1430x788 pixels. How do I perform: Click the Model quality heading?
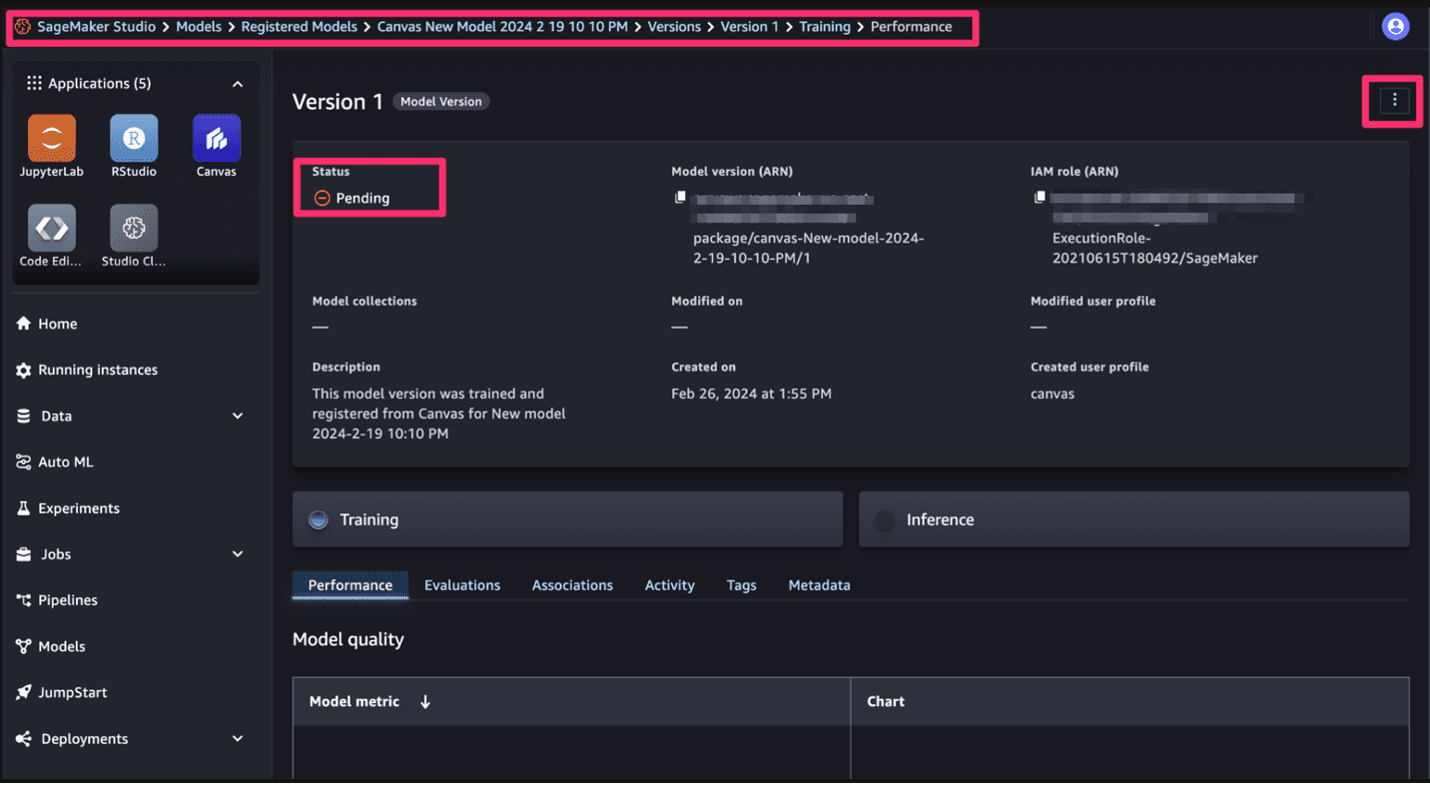pyautogui.click(x=348, y=639)
